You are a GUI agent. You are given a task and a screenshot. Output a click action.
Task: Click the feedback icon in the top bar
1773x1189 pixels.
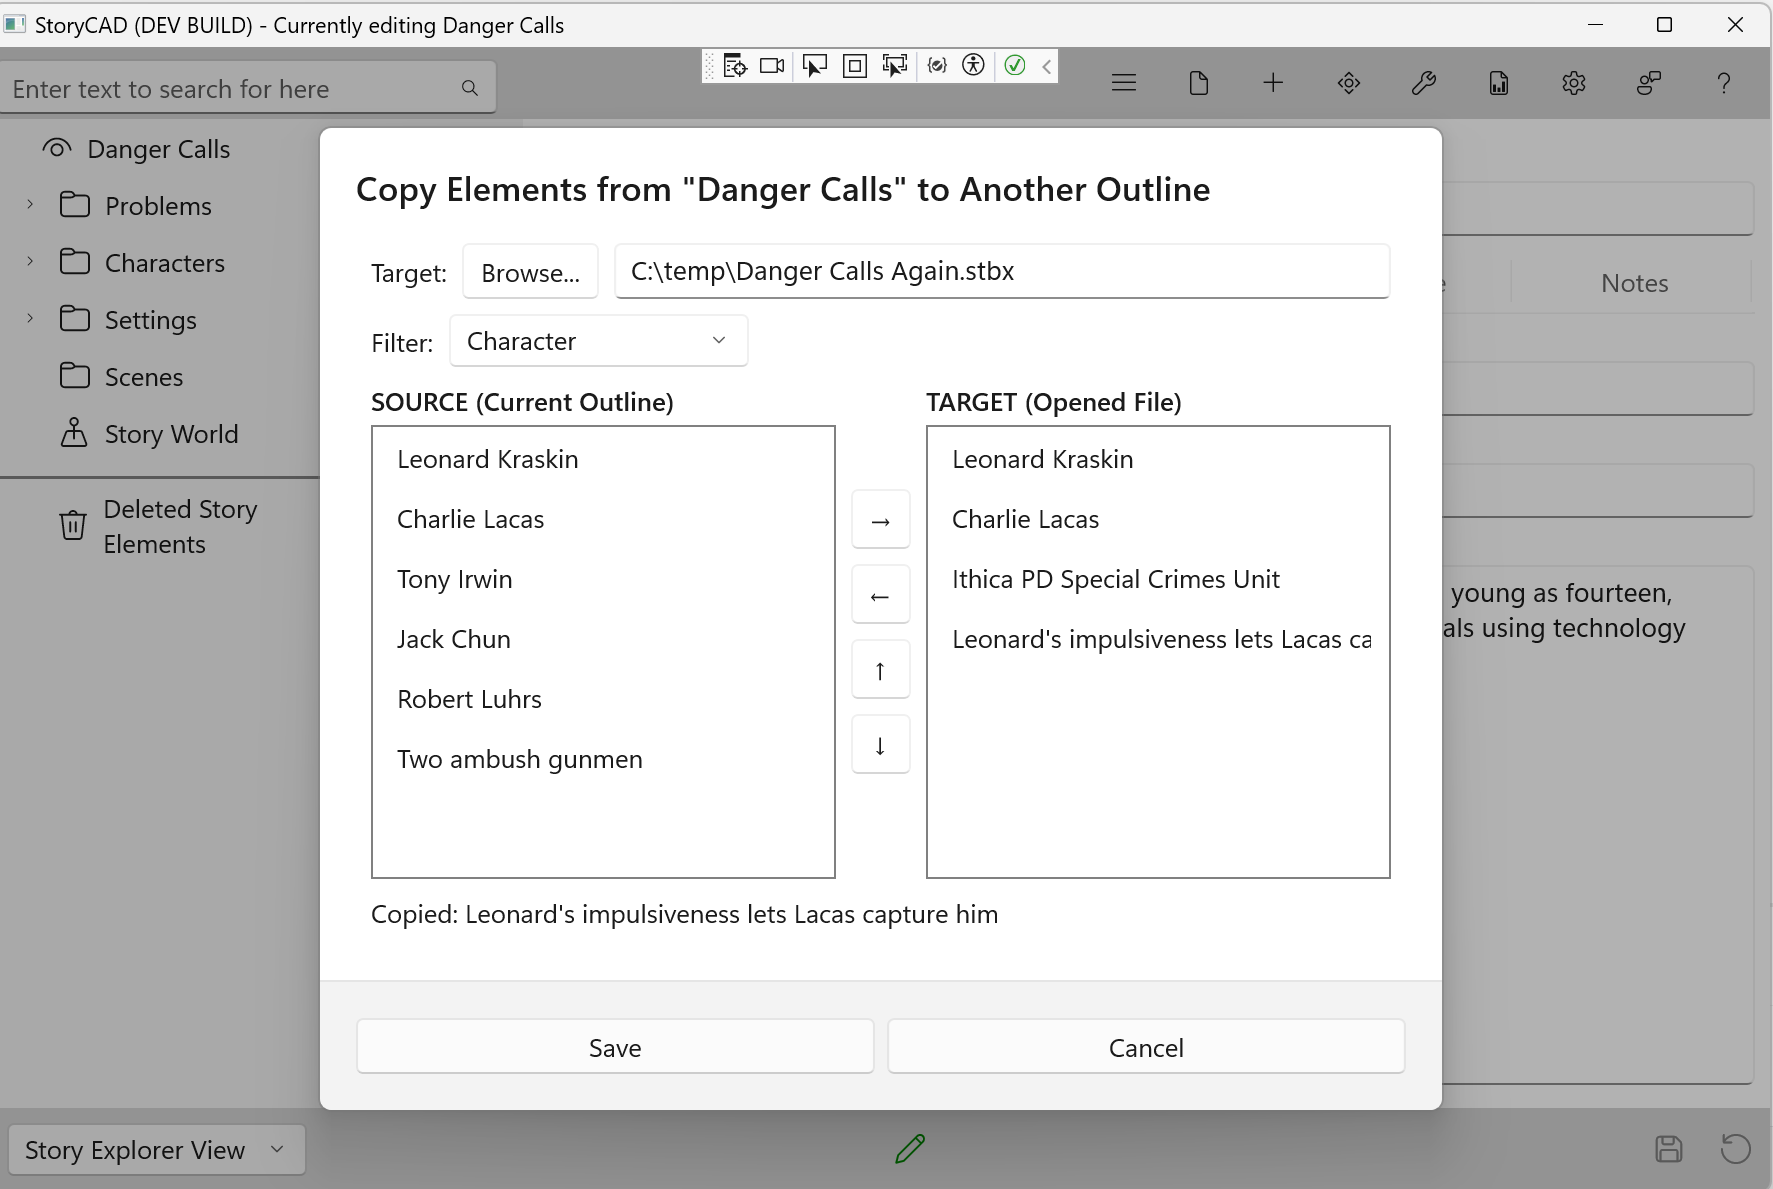[1648, 82]
